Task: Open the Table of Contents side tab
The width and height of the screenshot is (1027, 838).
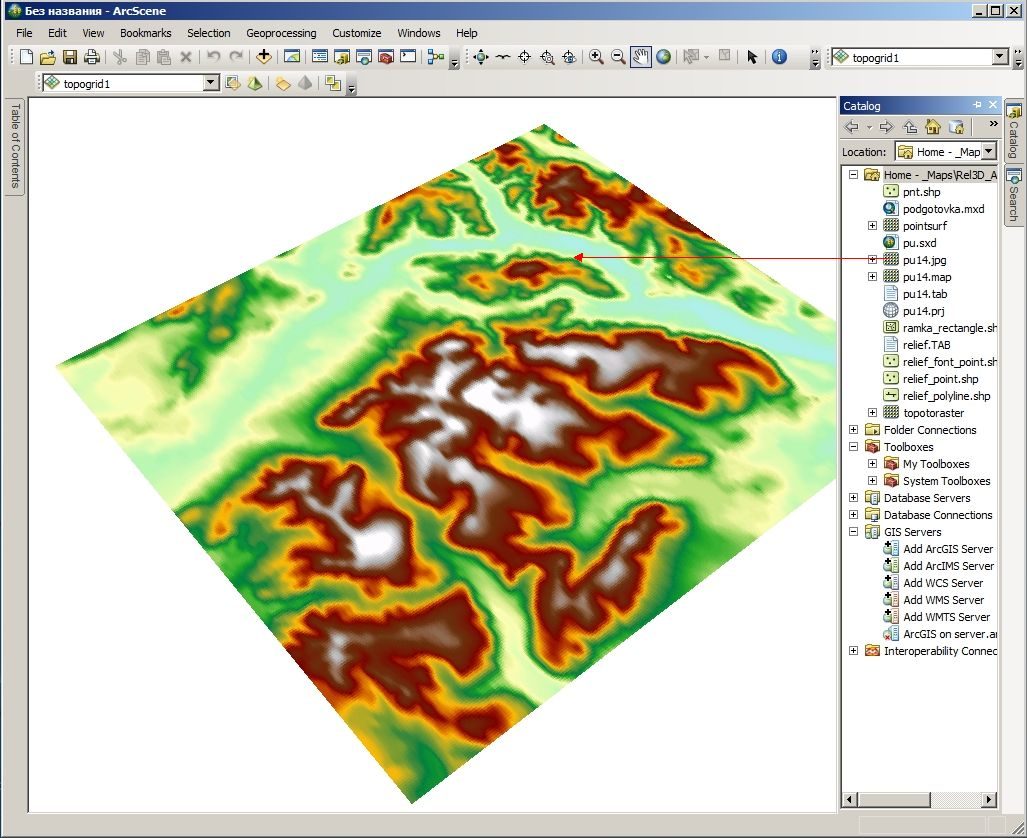Action: (x=14, y=145)
